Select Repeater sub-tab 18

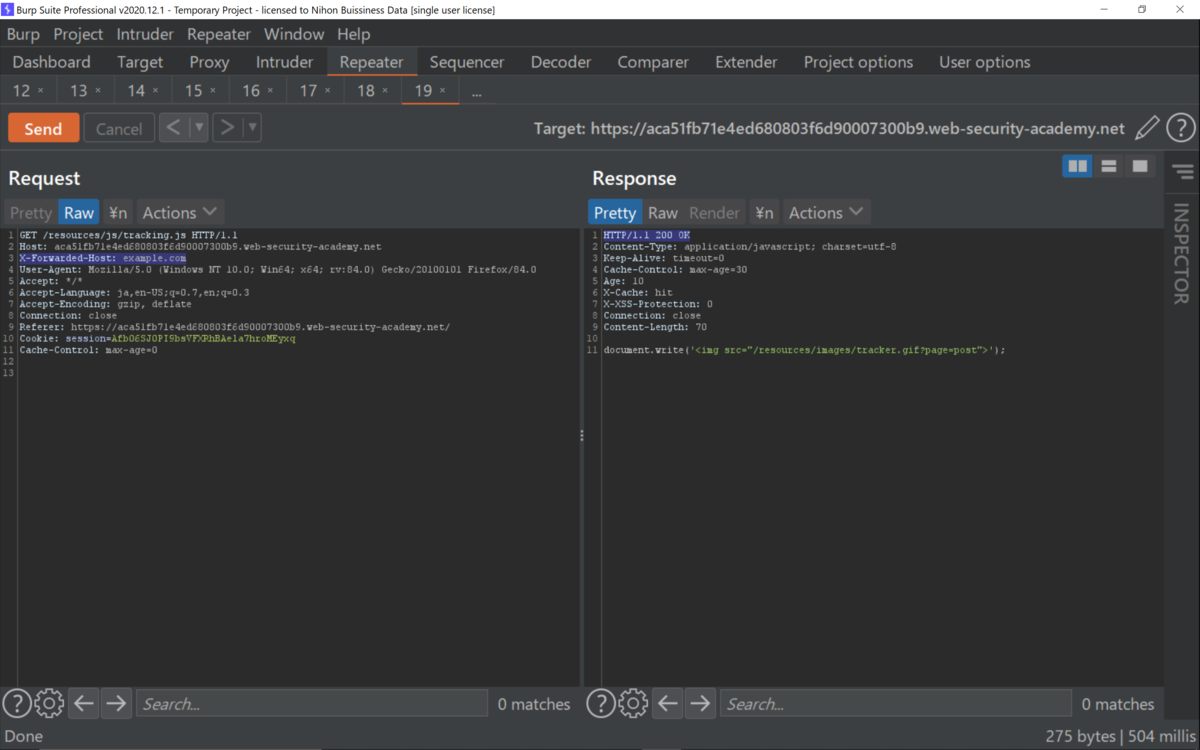click(366, 91)
